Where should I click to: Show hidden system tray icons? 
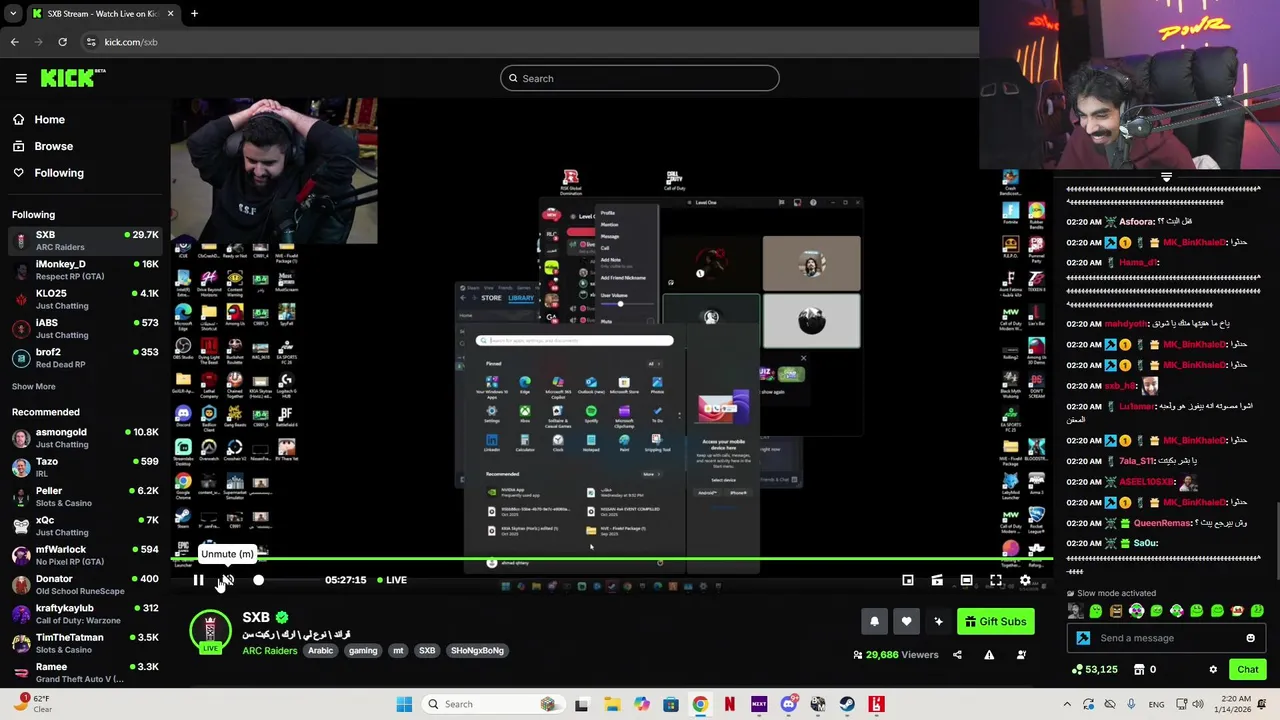point(1067,704)
